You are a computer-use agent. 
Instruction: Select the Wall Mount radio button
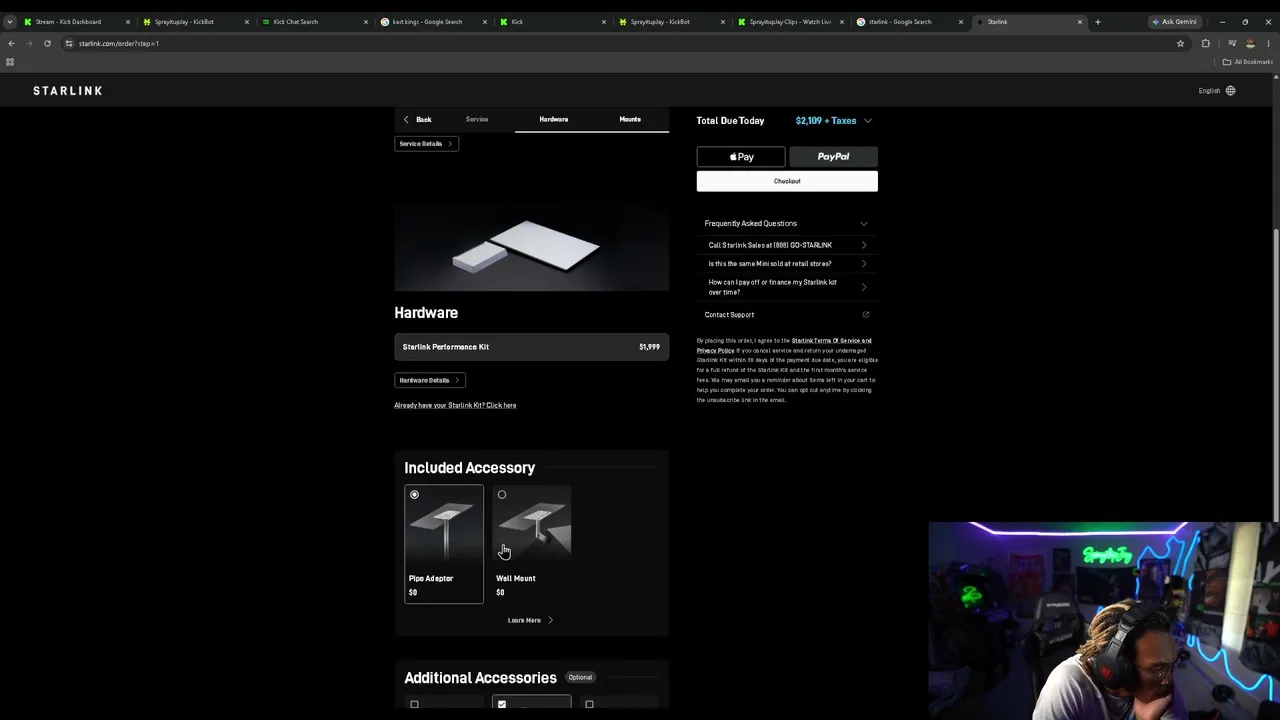coord(502,495)
